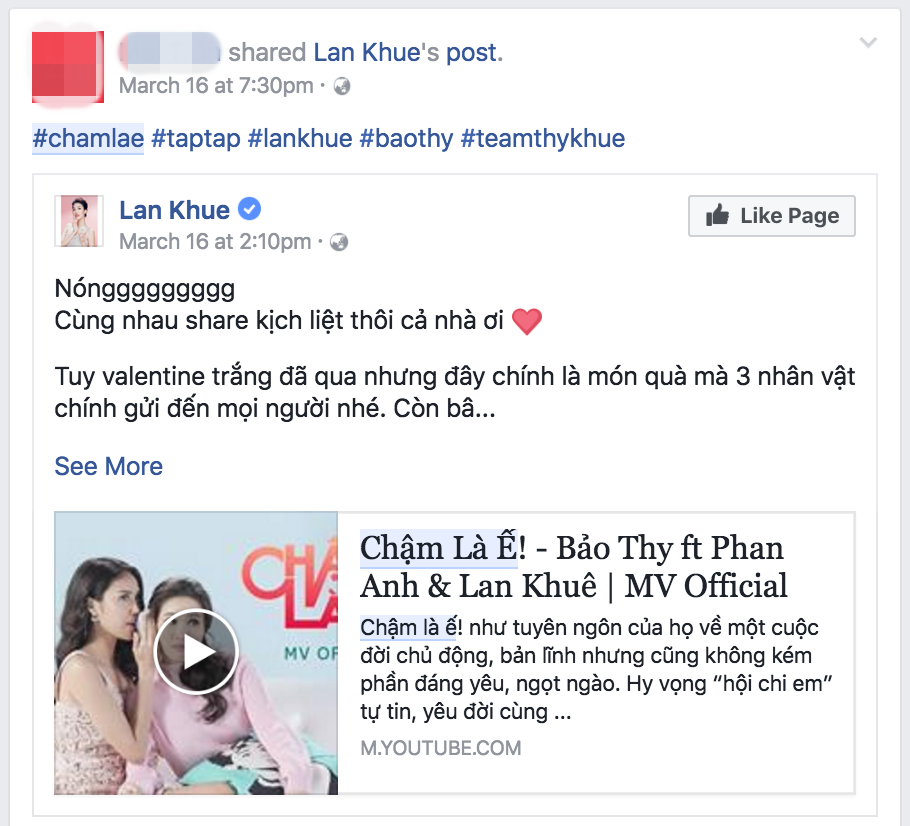Expand the post with See More
910x826 pixels.
point(109,466)
